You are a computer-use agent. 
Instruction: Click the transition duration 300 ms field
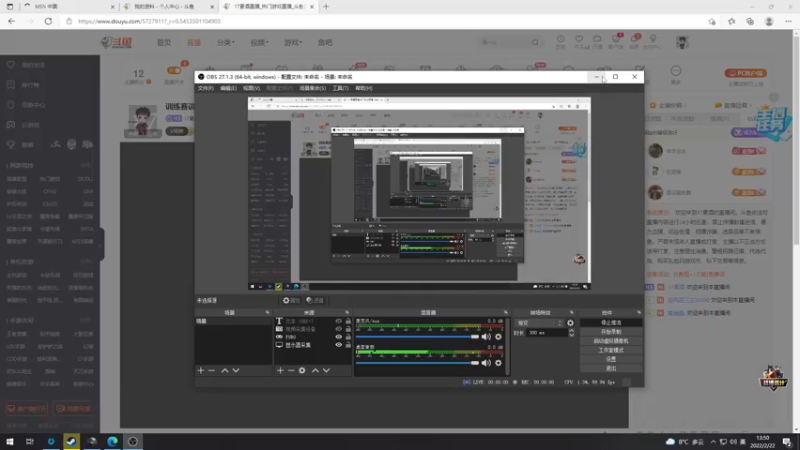click(546, 333)
